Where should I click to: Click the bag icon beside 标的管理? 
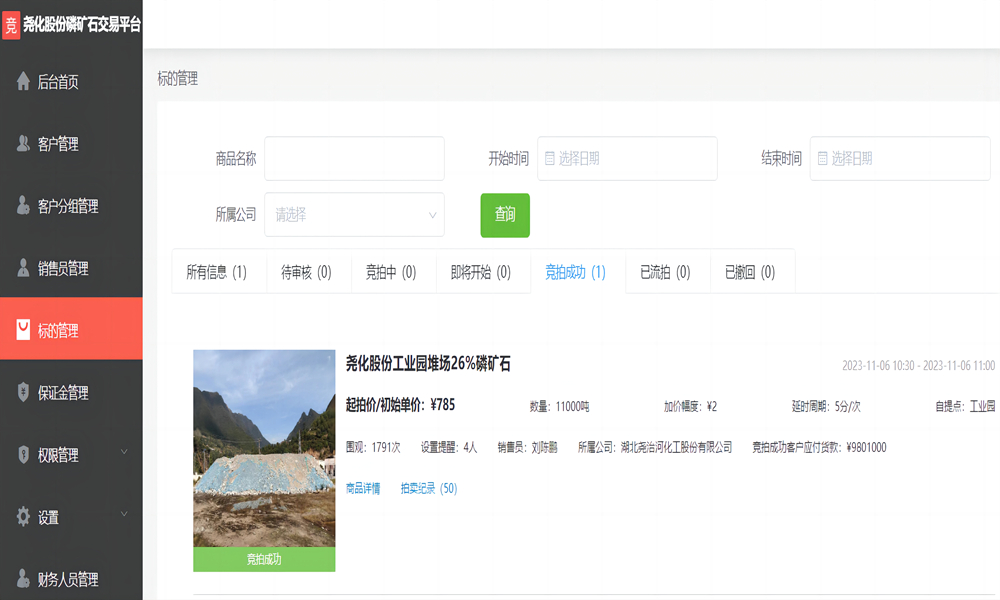coord(23,330)
